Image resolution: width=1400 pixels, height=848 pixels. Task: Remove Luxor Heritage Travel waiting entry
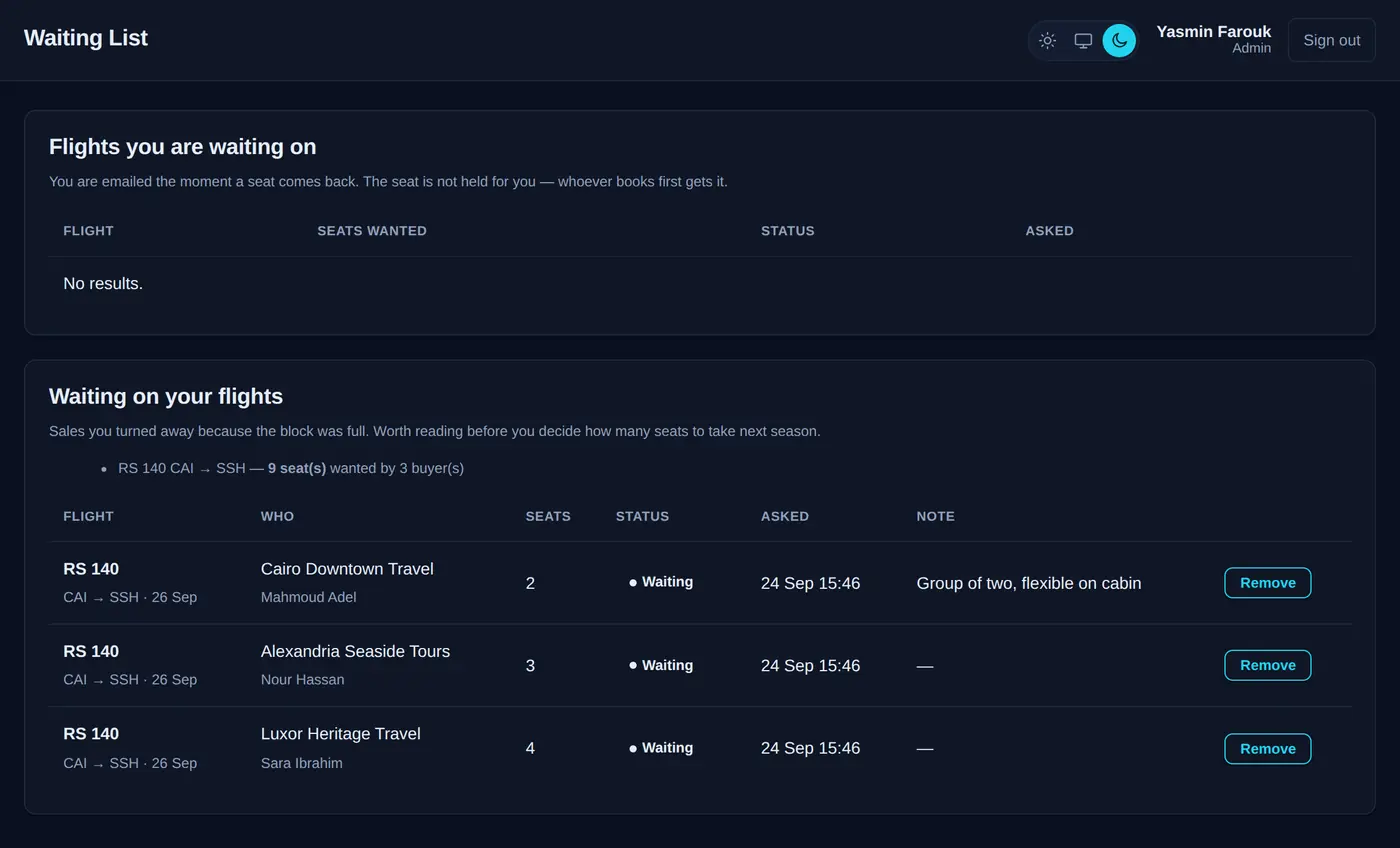[1267, 749]
